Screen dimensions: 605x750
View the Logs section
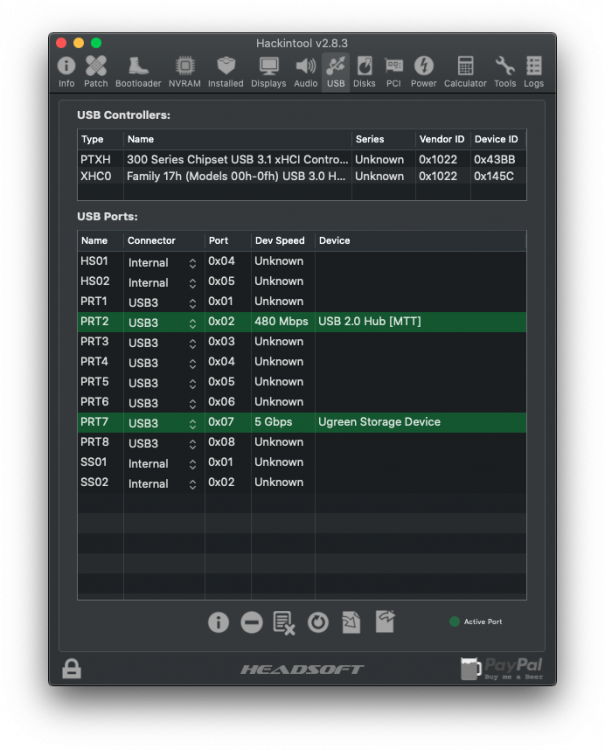tap(534, 72)
